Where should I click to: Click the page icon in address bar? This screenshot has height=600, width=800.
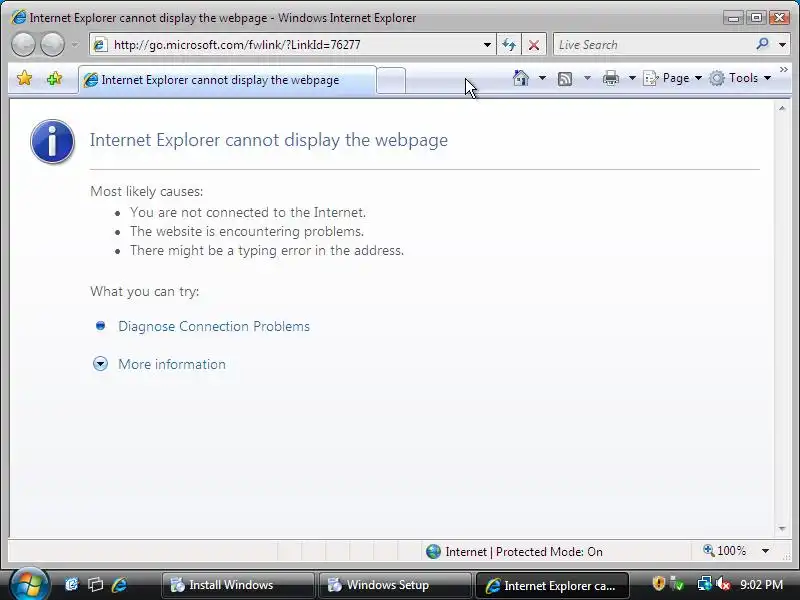tap(100, 45)
